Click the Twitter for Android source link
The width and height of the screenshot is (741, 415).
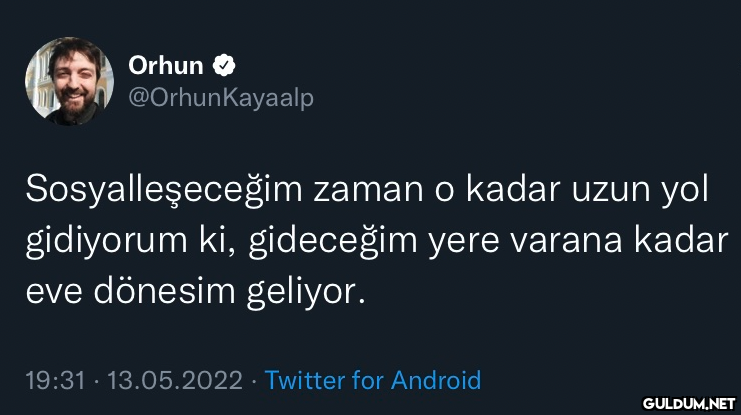click(x=373, y=380)
